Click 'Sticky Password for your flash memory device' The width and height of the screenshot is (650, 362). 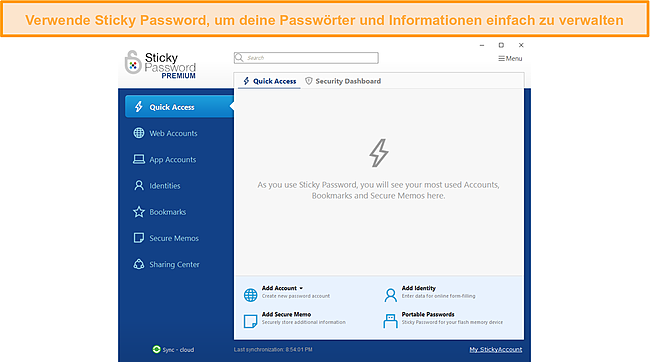point(452,322)
